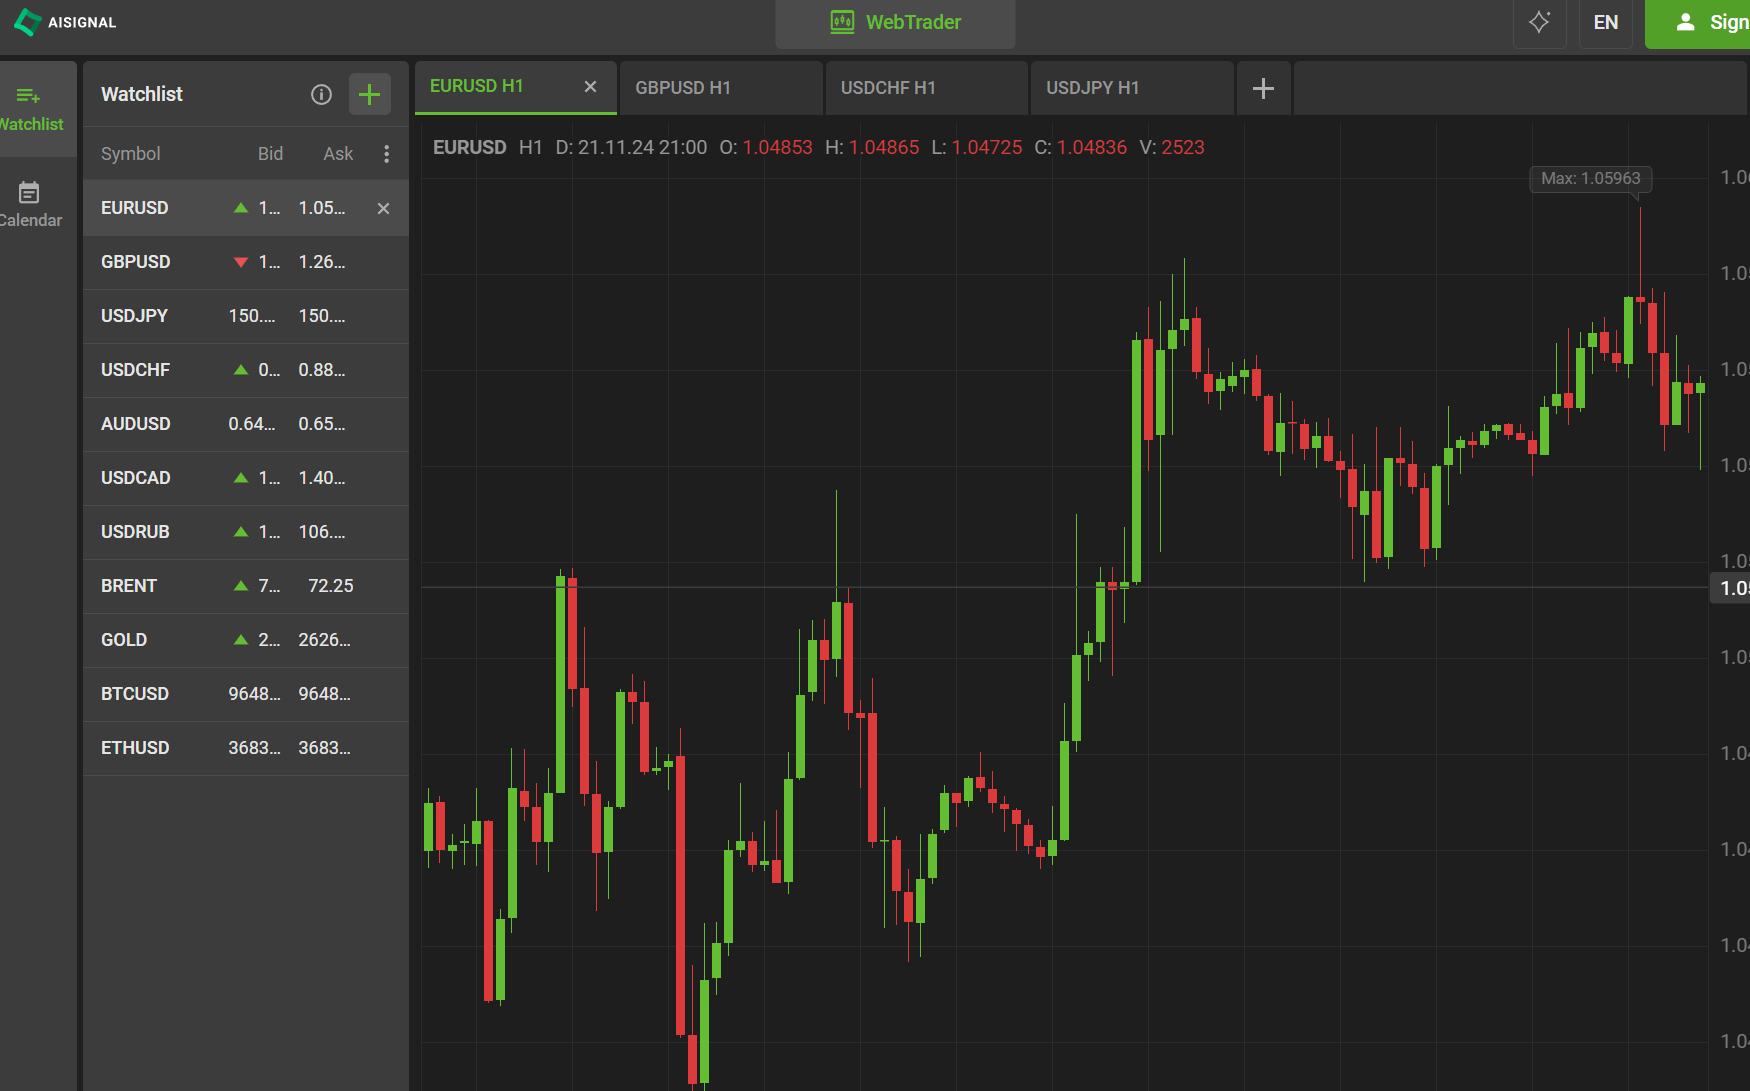Select BTCUSD in the watchlist

135,694
